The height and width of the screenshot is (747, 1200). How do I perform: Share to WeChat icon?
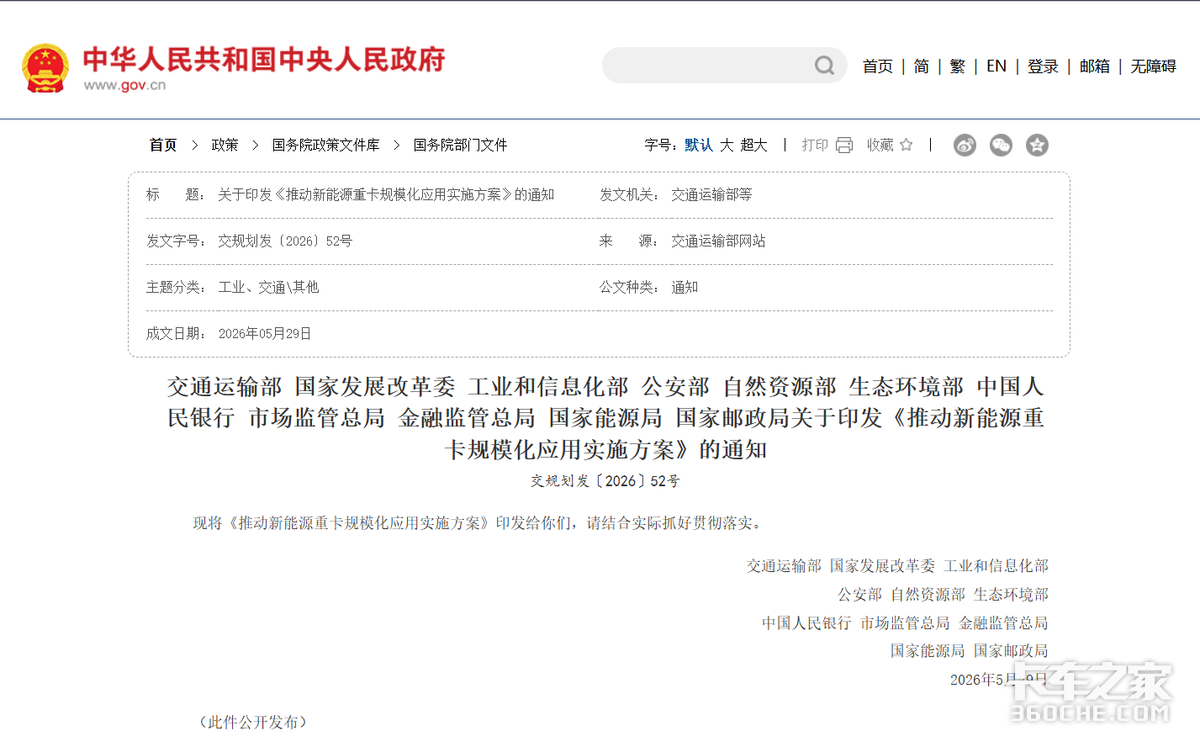1001,145
